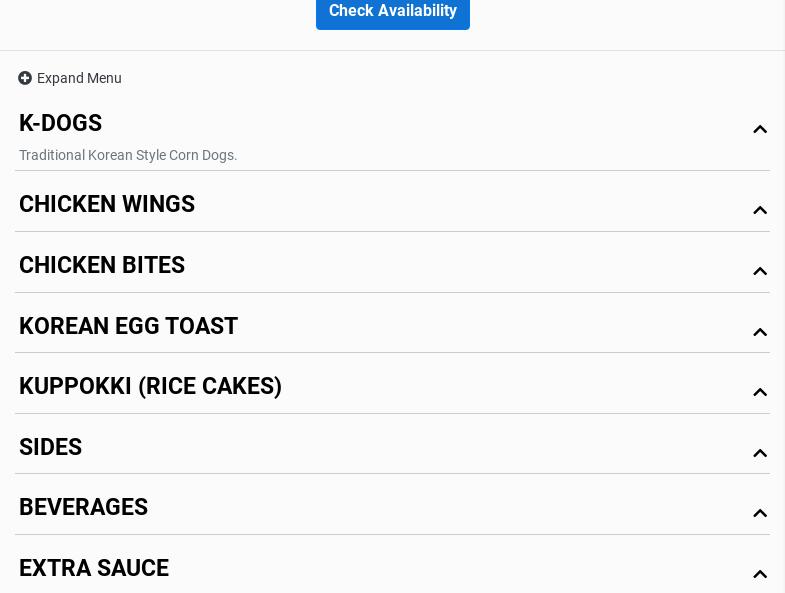This screenshot has width=785, height=593.
Task: Select the CHICKEN WINGS category heading
Action: 107,204
